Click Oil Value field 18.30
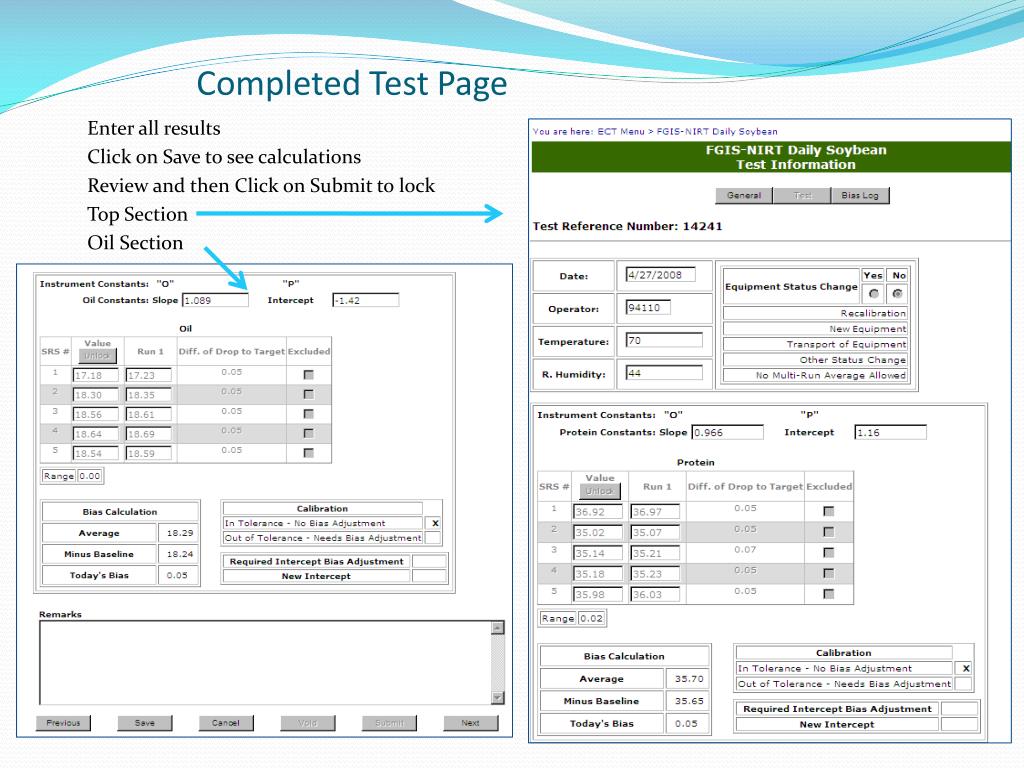Image resolution: width=1024 pixels, height=768 pixels. [x=96, y=395]
